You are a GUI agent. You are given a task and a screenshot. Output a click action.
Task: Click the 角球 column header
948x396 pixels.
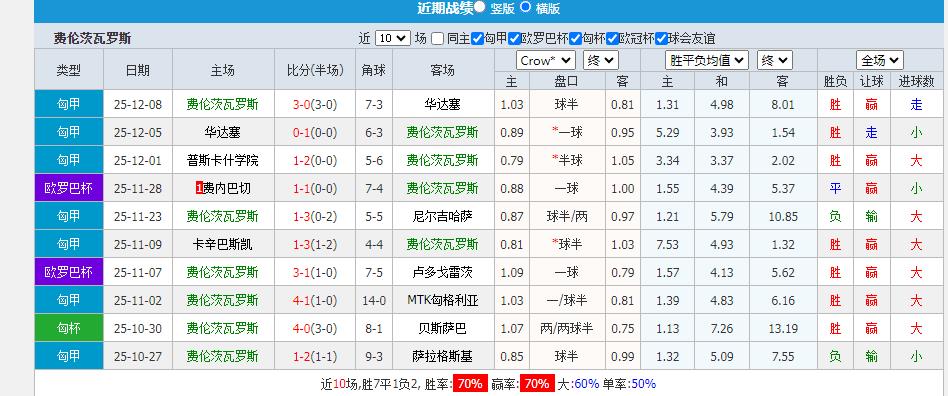coord(374,70)
